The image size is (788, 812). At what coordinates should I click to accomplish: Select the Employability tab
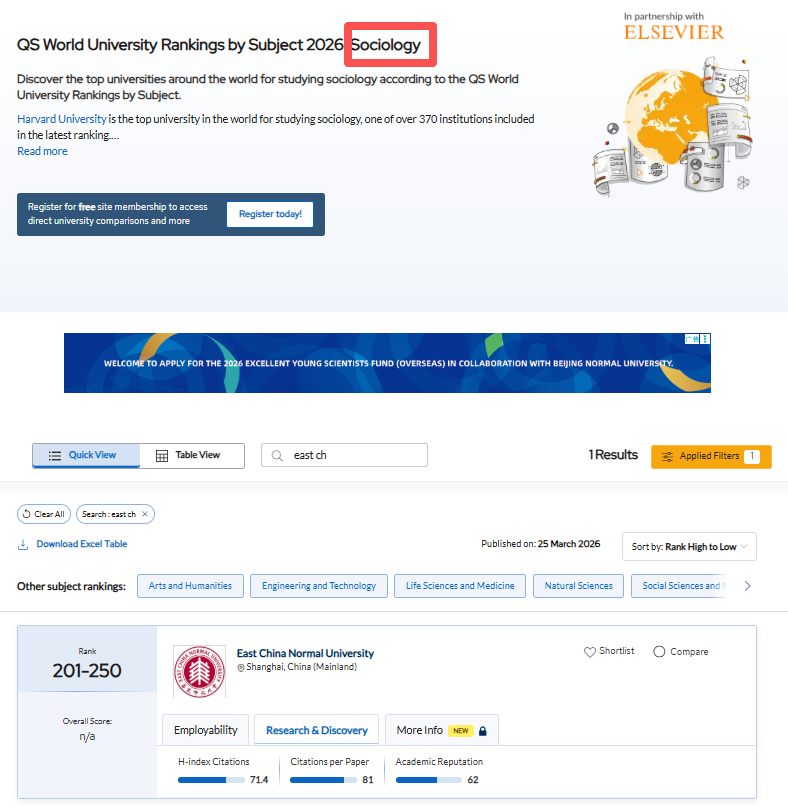[x=206, y=730]
